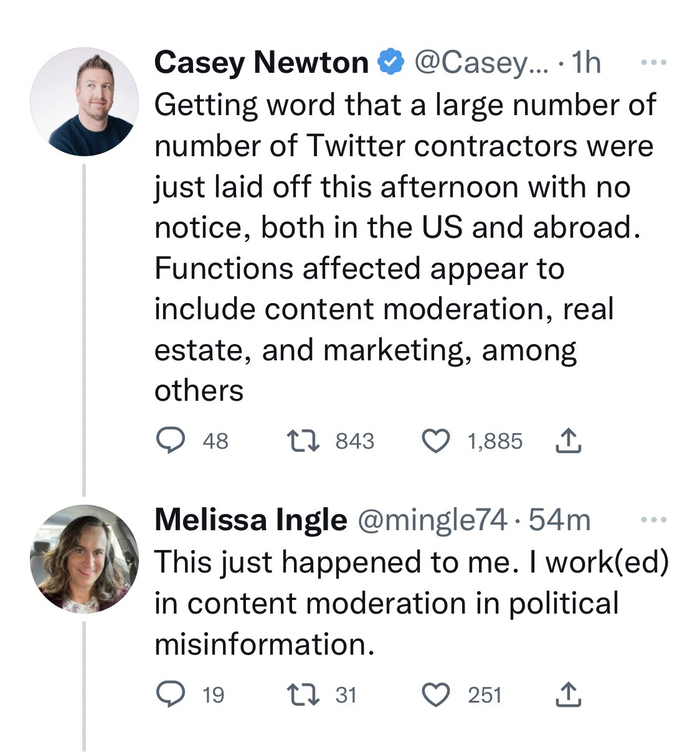Open Melissa Ingle's profile picture
This screenshot has width=700, height=753.
[x=84, y=558]
